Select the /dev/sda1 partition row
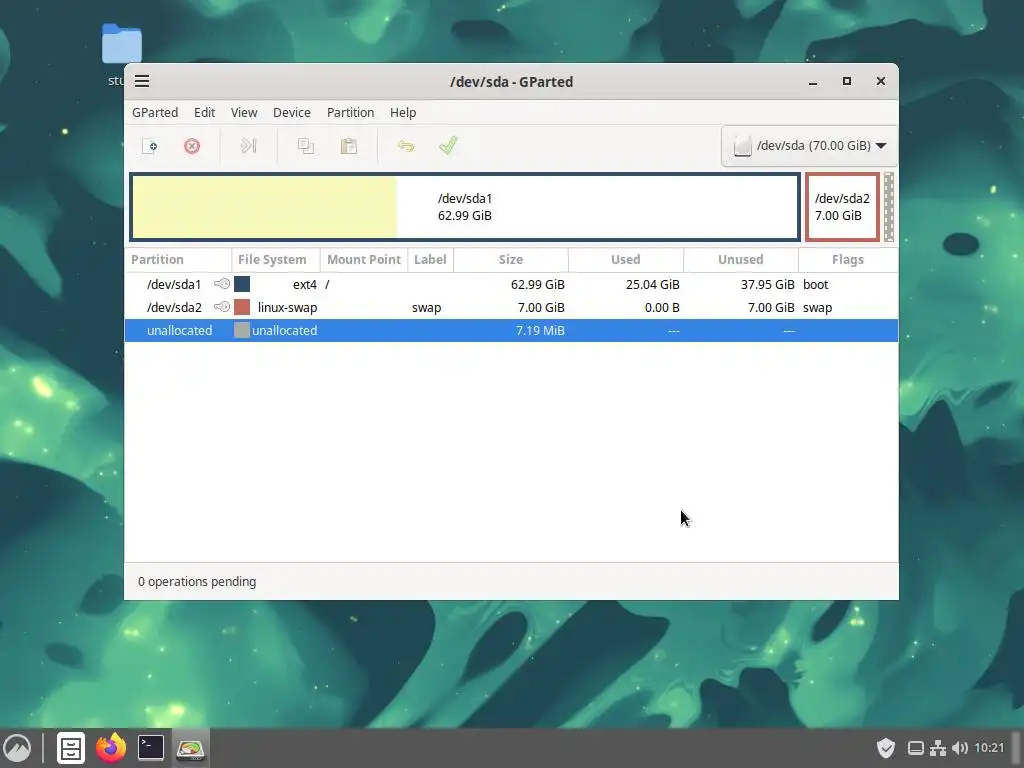The width and height of the screenshot is (1024, 768). click(x=511, y=284)
